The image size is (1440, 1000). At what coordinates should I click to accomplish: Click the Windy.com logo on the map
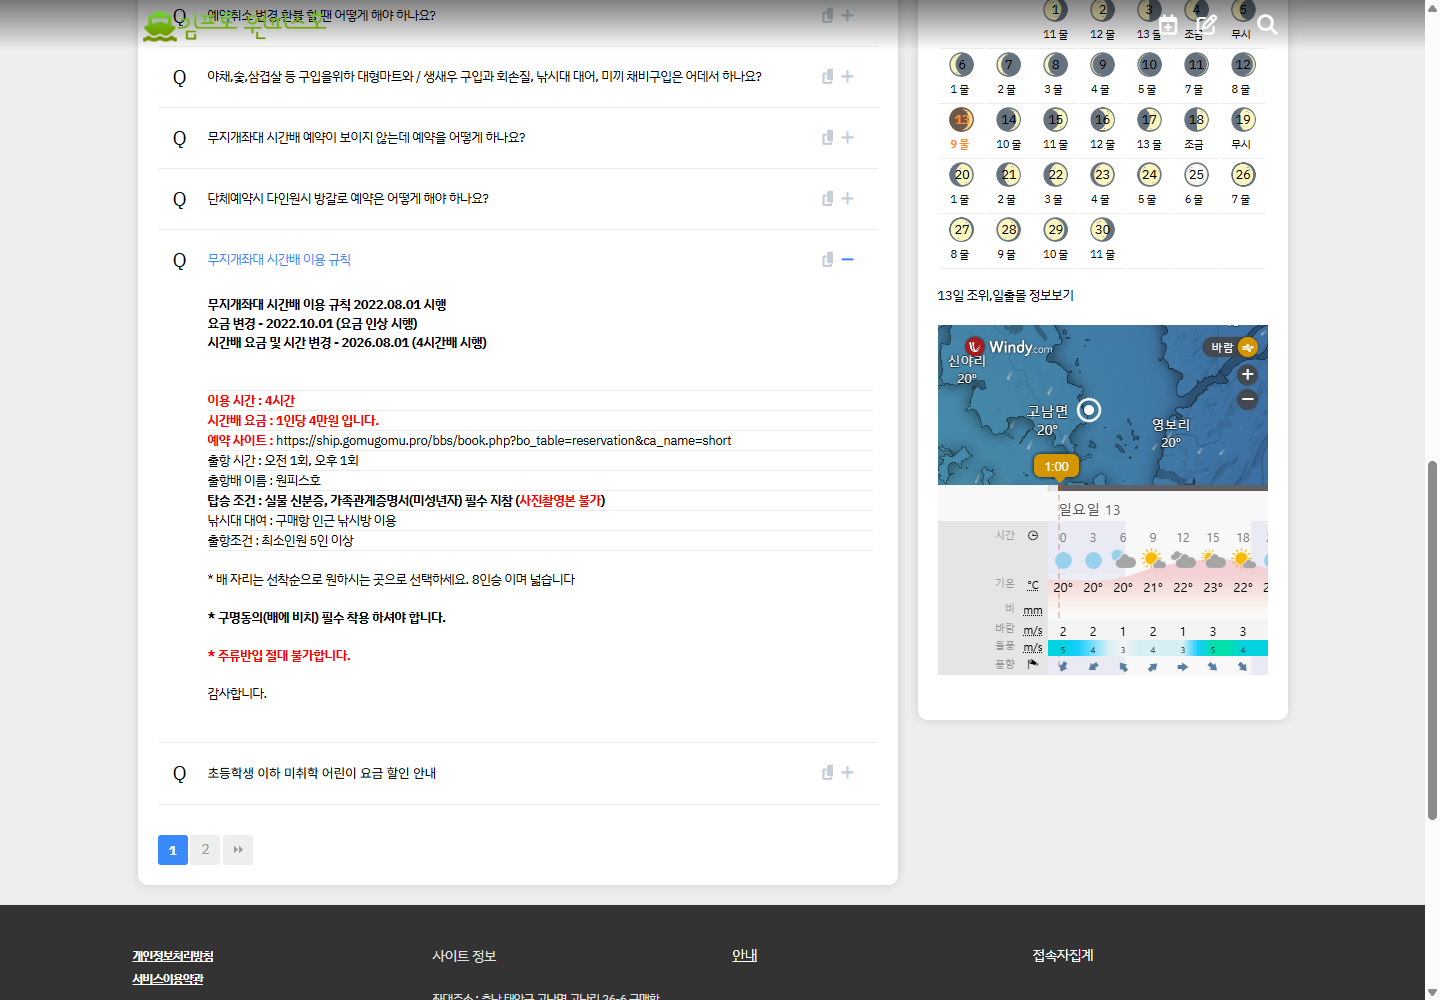click(x=1008, y=347)
